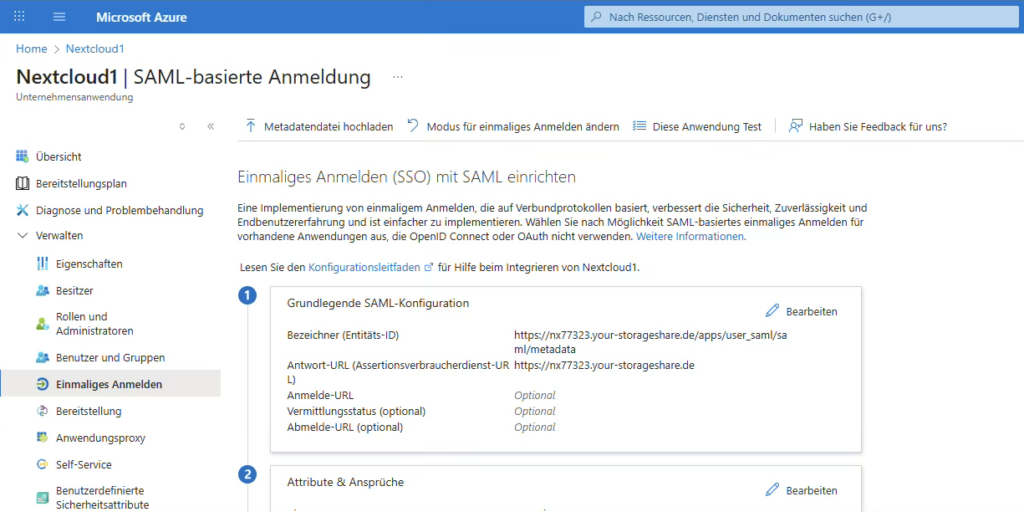
Task: Click the pencil icon in Grundlegende SAML-Konfiguration
Action: (x=772, y=311)
